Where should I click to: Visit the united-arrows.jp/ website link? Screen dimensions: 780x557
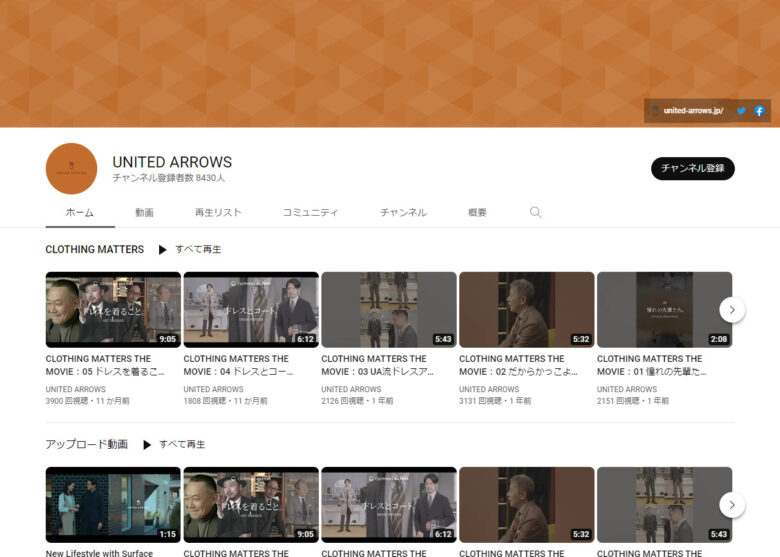click(x=693, y=110)
